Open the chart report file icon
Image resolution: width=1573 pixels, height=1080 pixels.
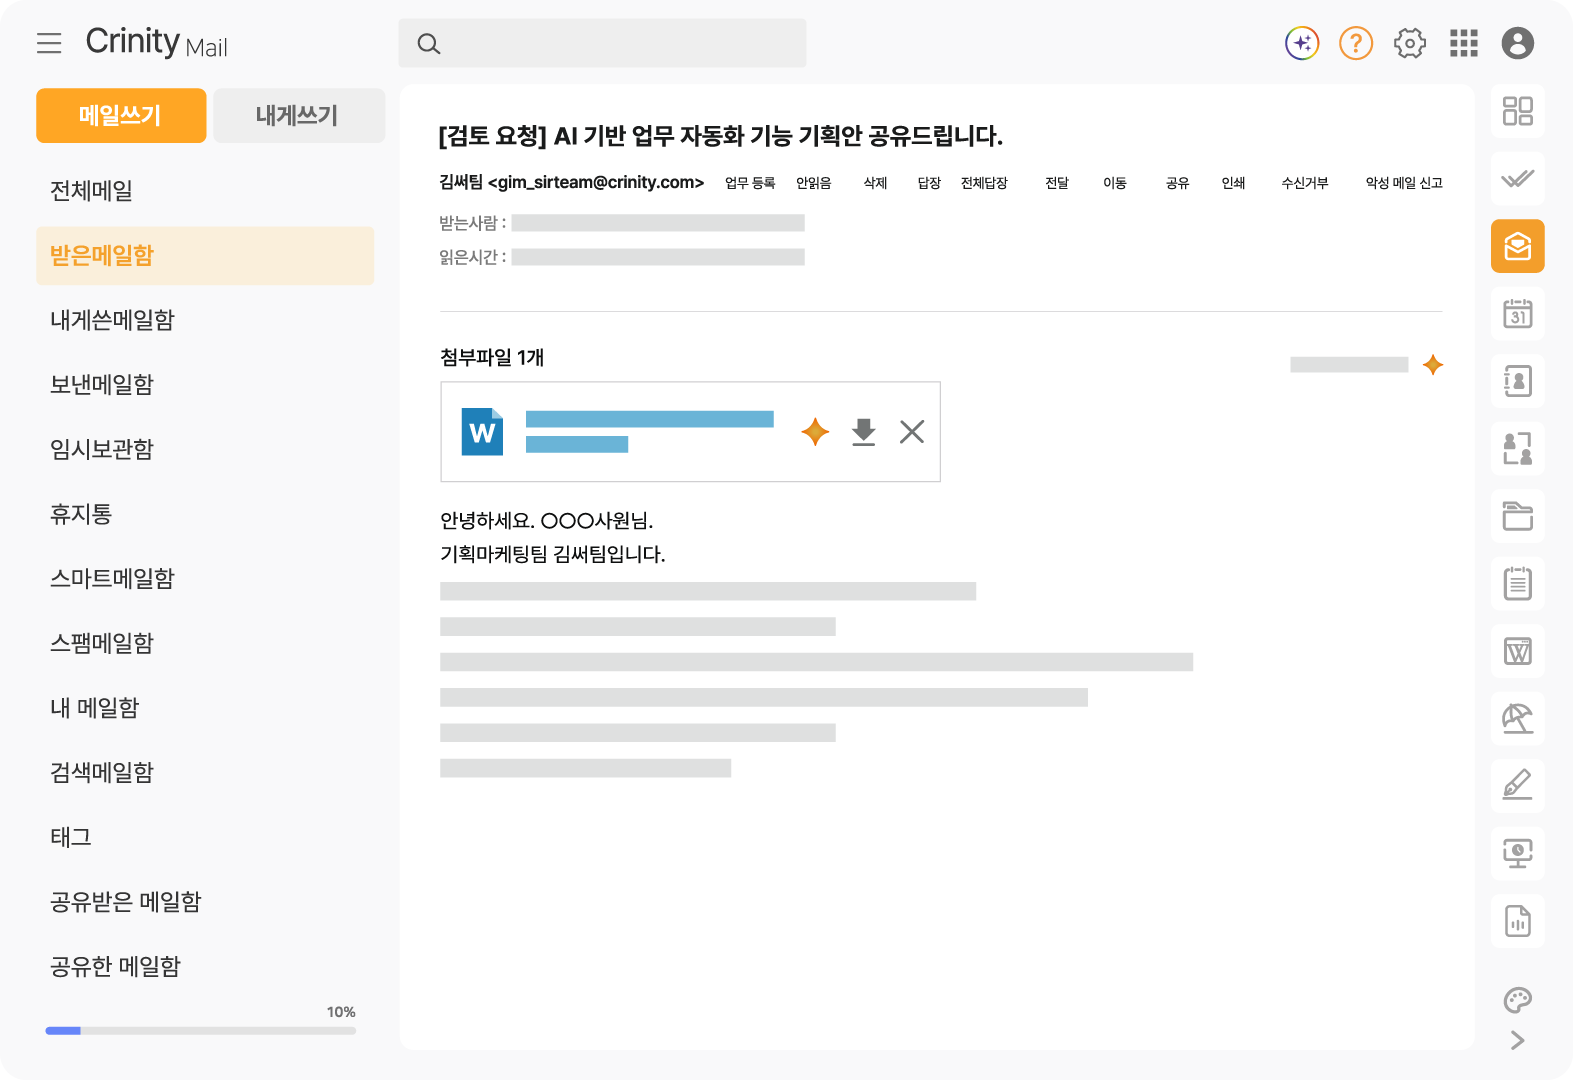pyautogui.click(x=1518, y=921)
